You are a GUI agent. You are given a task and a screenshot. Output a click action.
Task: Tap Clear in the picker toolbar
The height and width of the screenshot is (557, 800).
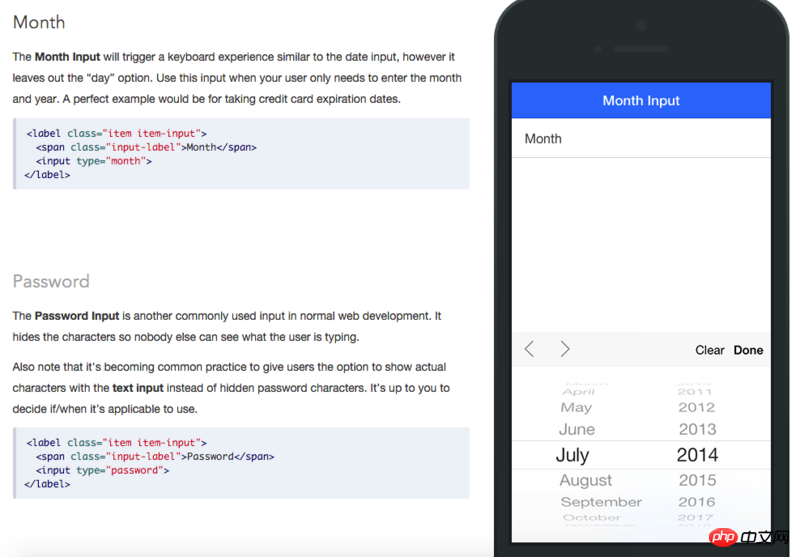[710, 350]
